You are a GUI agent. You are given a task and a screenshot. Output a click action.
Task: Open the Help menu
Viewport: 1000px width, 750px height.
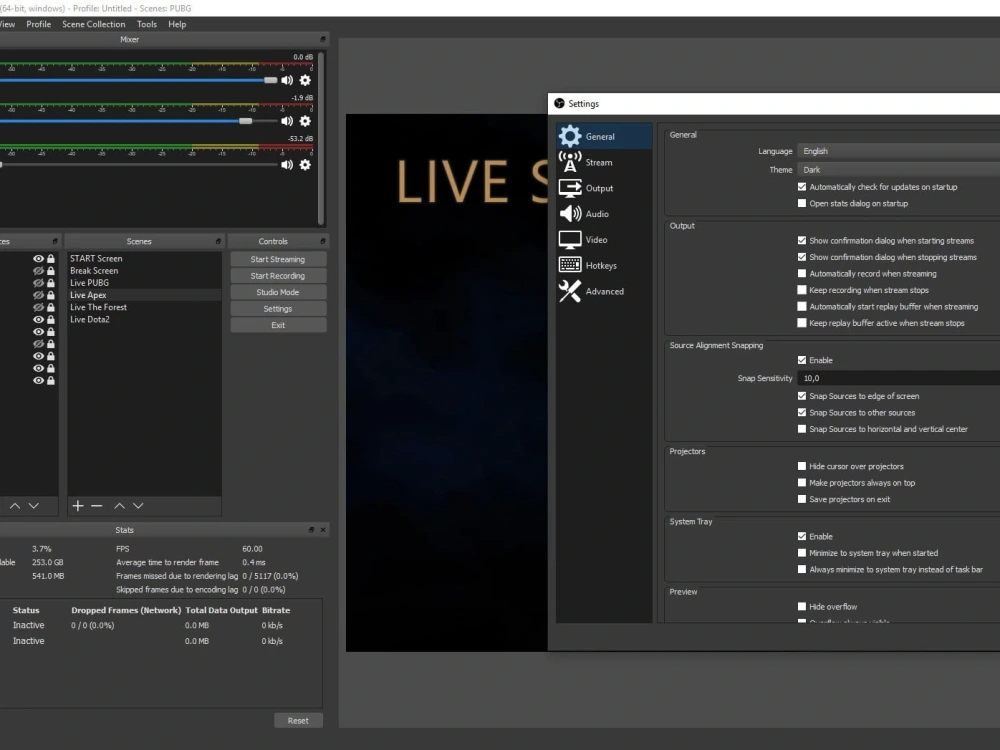[177, 24]
